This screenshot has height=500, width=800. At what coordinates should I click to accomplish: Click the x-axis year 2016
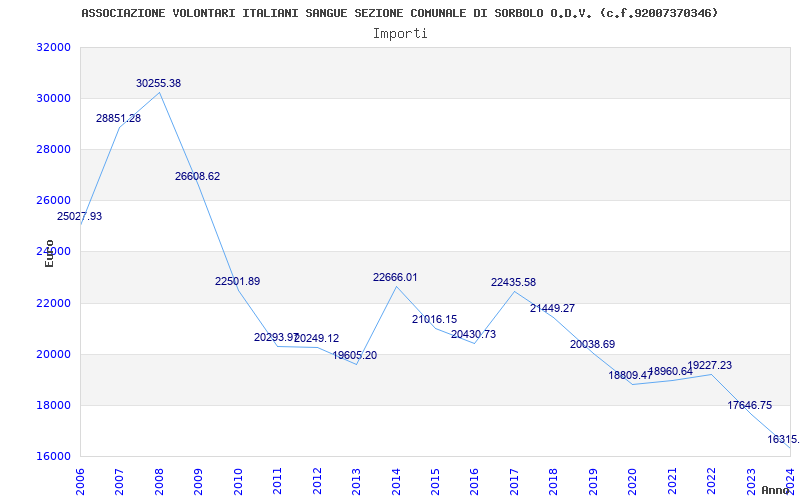(x=474, y=481)
